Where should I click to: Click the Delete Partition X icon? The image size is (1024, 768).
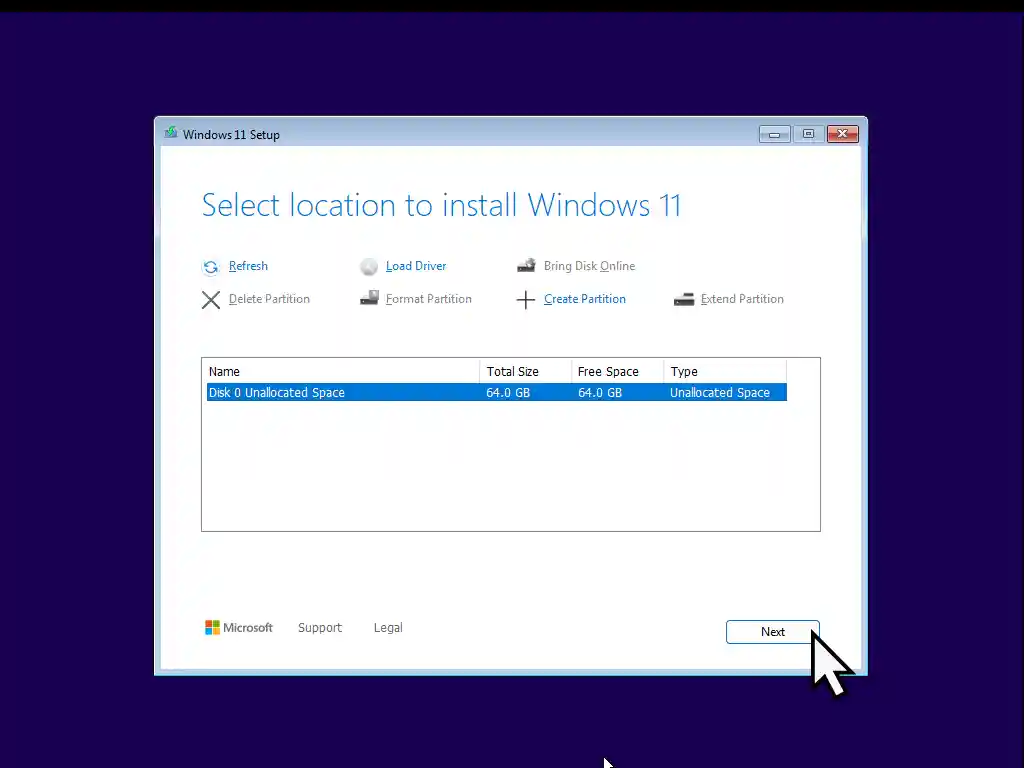click(211, 300)
